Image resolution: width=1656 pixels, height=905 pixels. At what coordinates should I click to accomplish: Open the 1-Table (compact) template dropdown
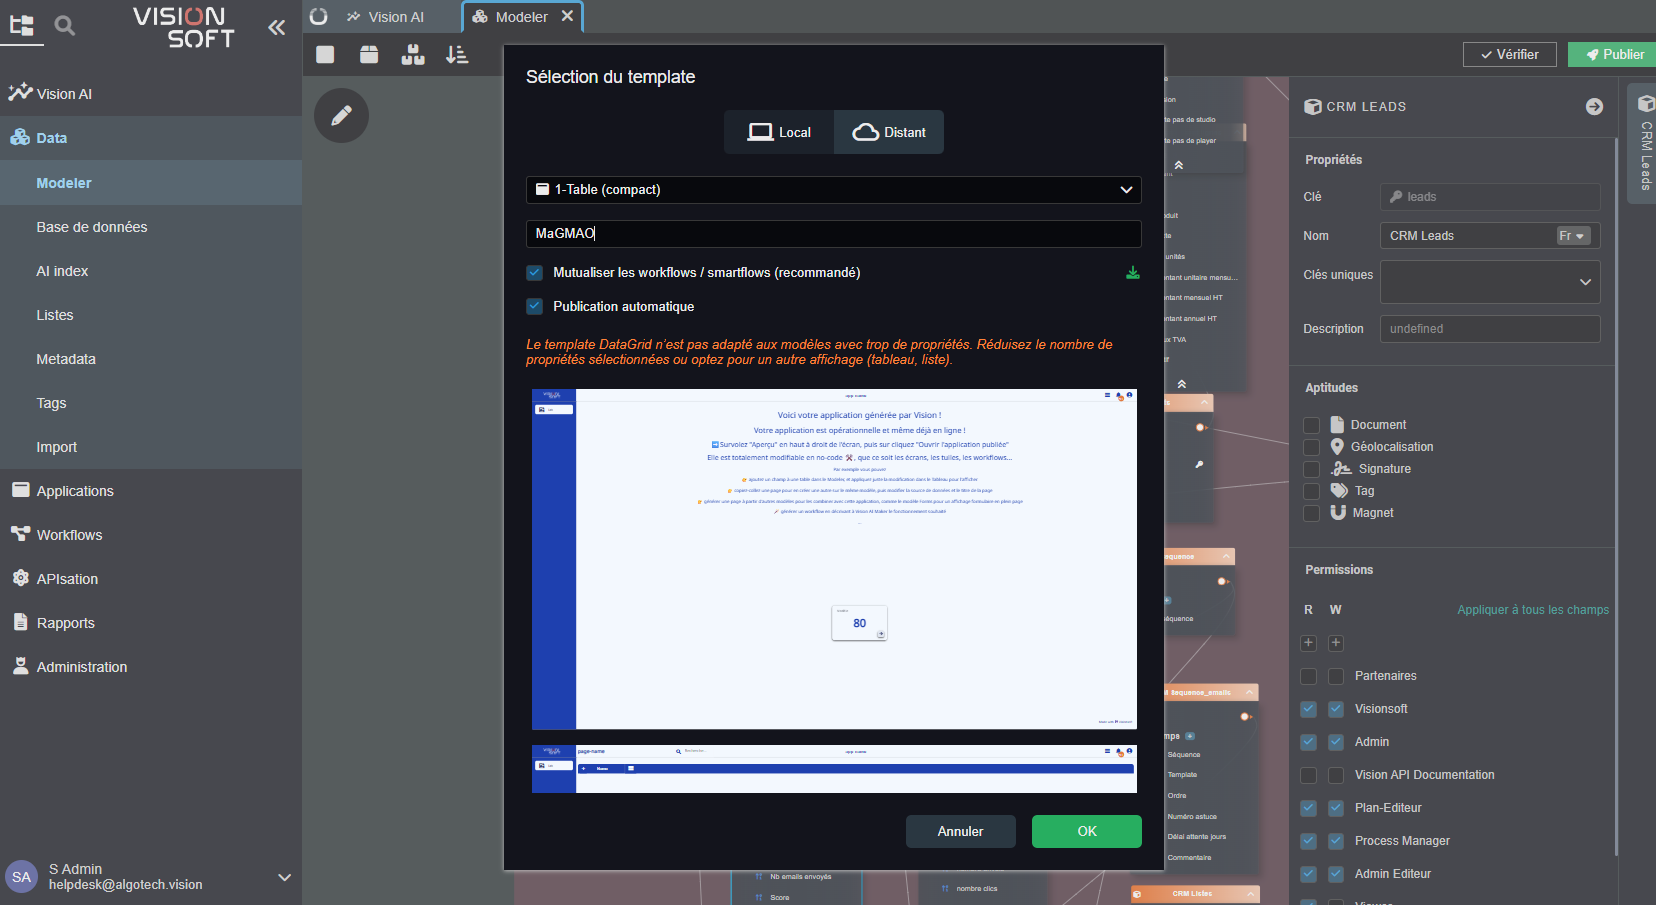pyautogui.click(x=833, y=190)
